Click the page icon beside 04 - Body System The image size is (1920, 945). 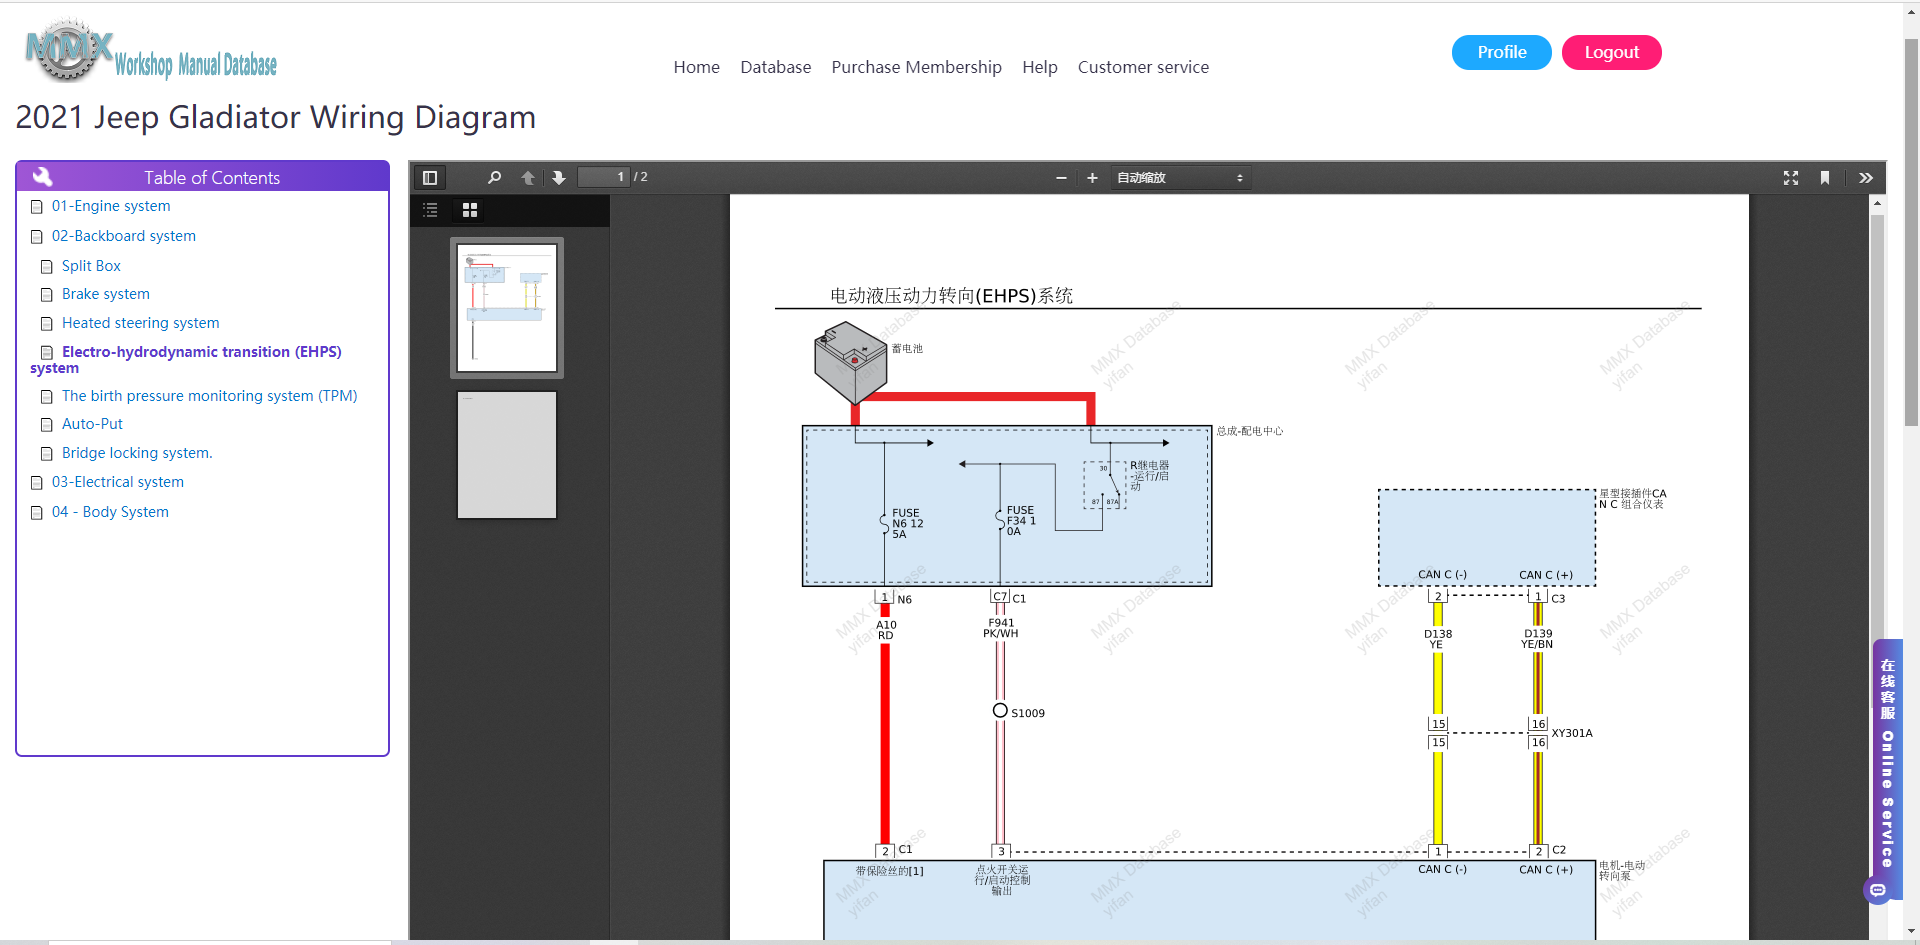click(37, 513)
